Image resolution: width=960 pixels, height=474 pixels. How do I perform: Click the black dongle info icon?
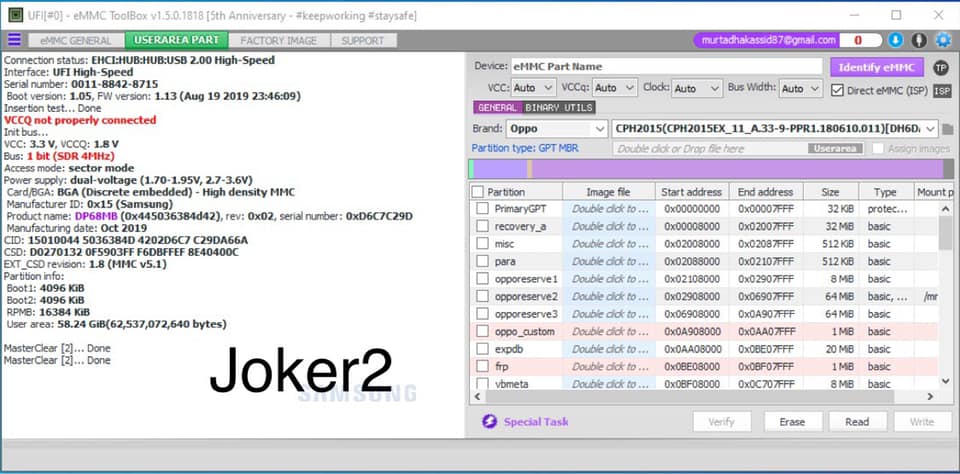(918, 40)
